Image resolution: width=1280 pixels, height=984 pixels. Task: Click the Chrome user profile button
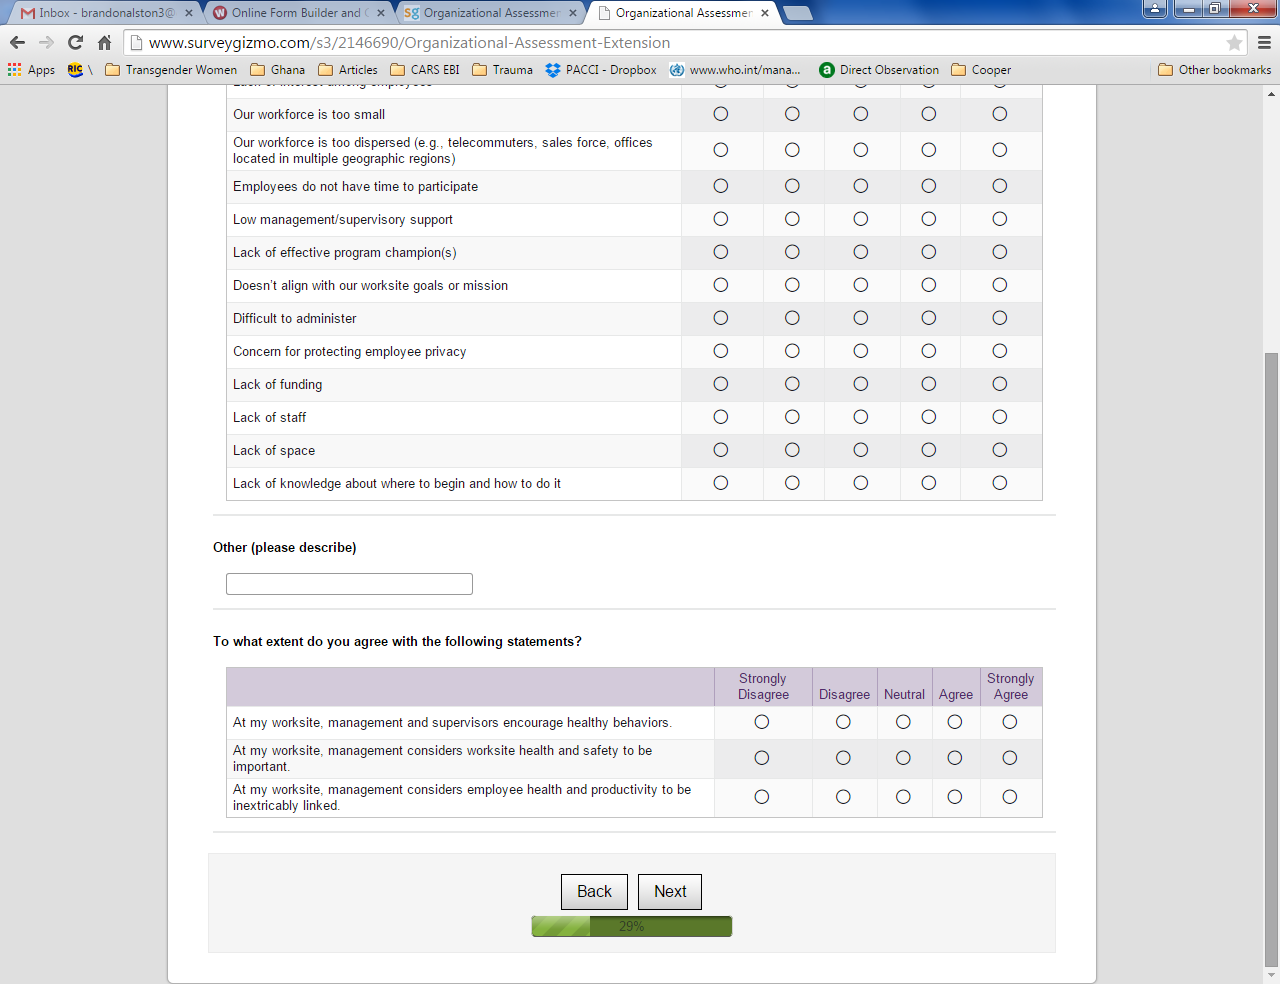tap(1155, 9)
